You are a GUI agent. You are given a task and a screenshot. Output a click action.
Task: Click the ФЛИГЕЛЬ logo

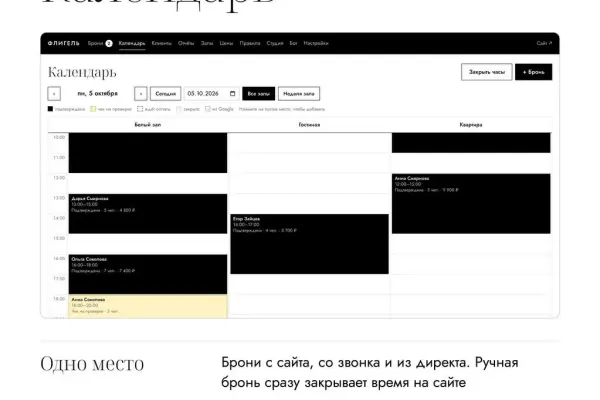coord(64,43)
